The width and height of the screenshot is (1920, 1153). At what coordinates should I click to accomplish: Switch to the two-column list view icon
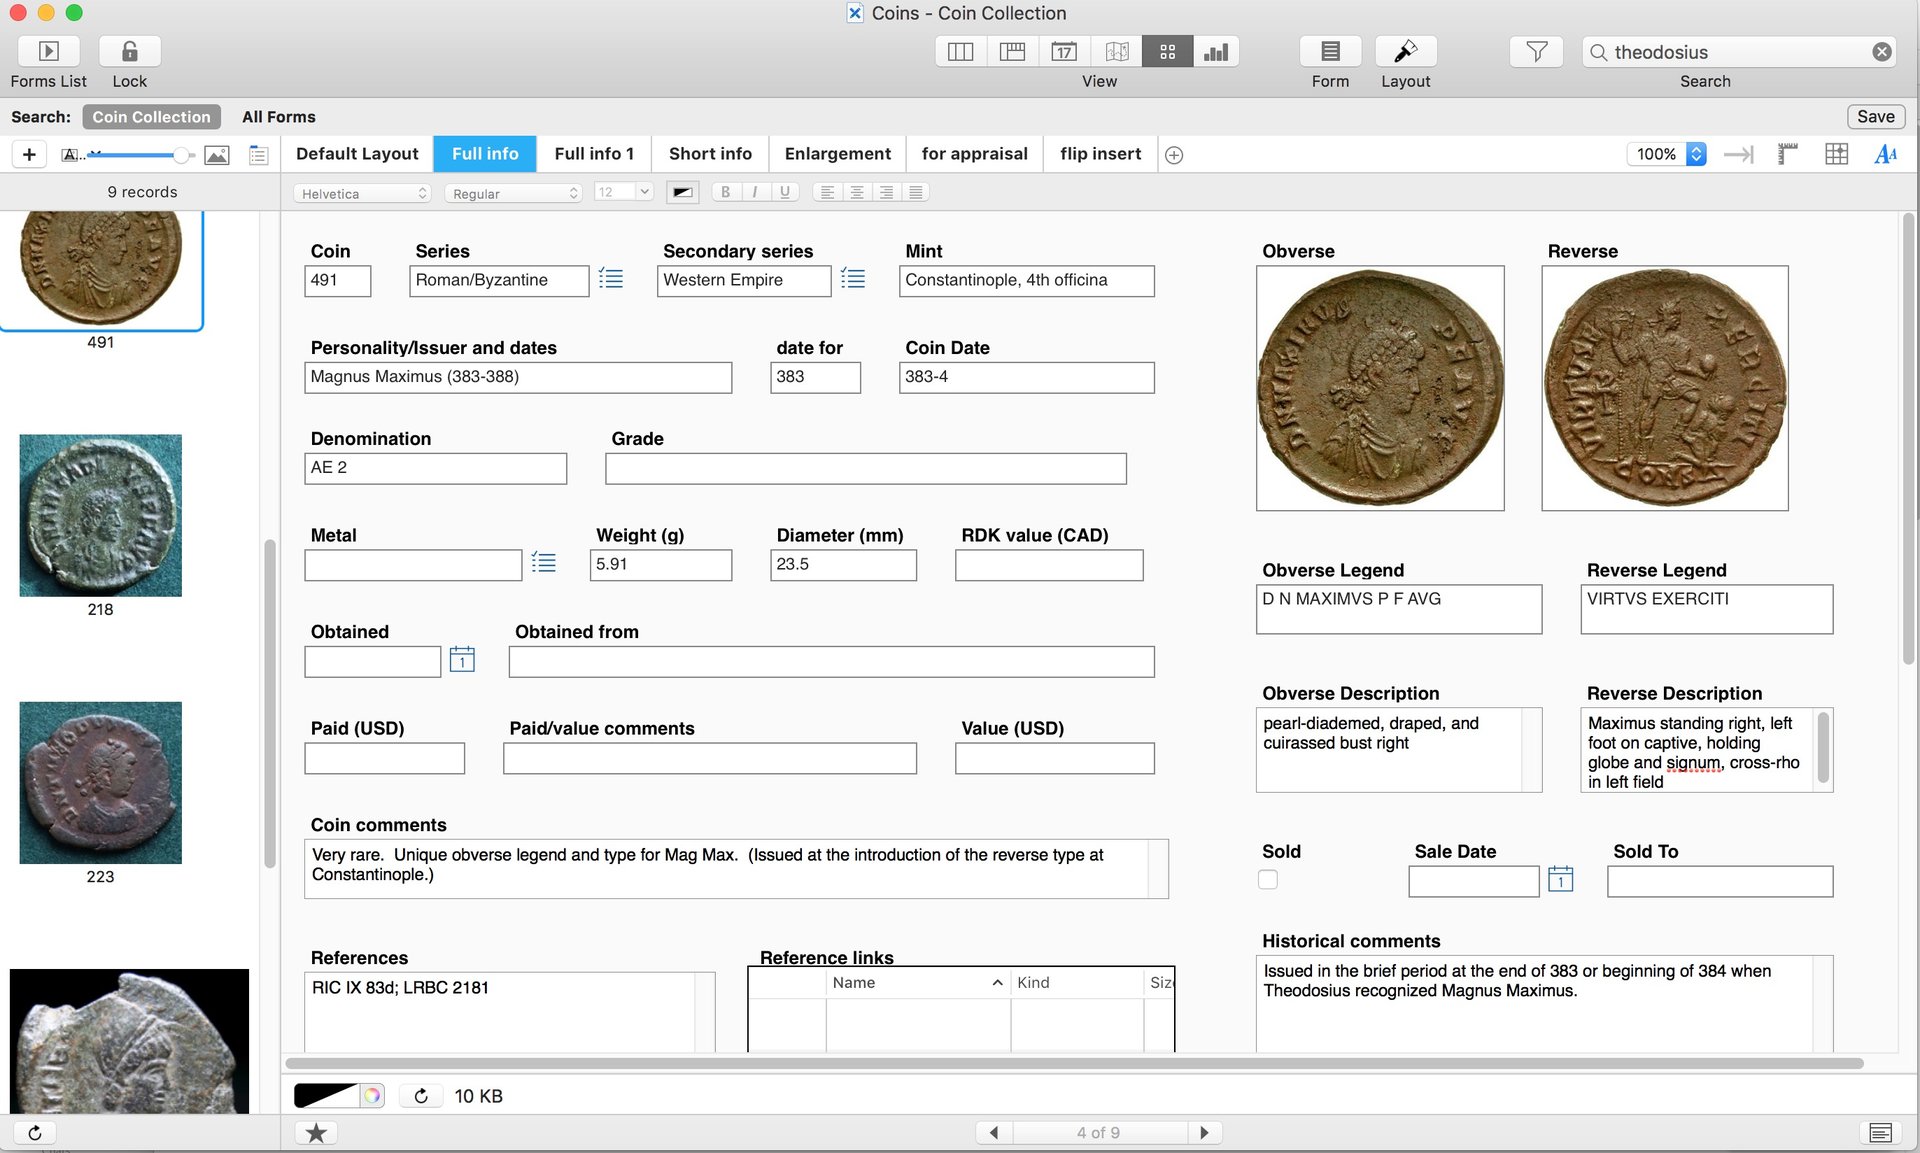[x=960, y=52]
